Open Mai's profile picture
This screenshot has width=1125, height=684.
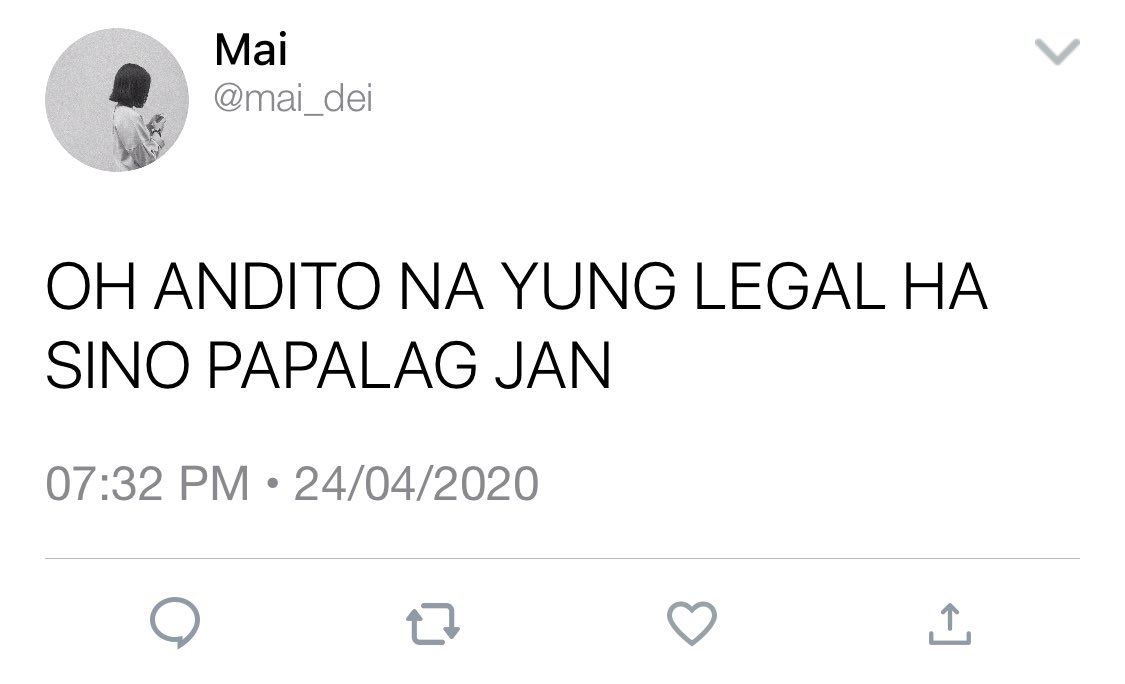click(x=117, y=100)
